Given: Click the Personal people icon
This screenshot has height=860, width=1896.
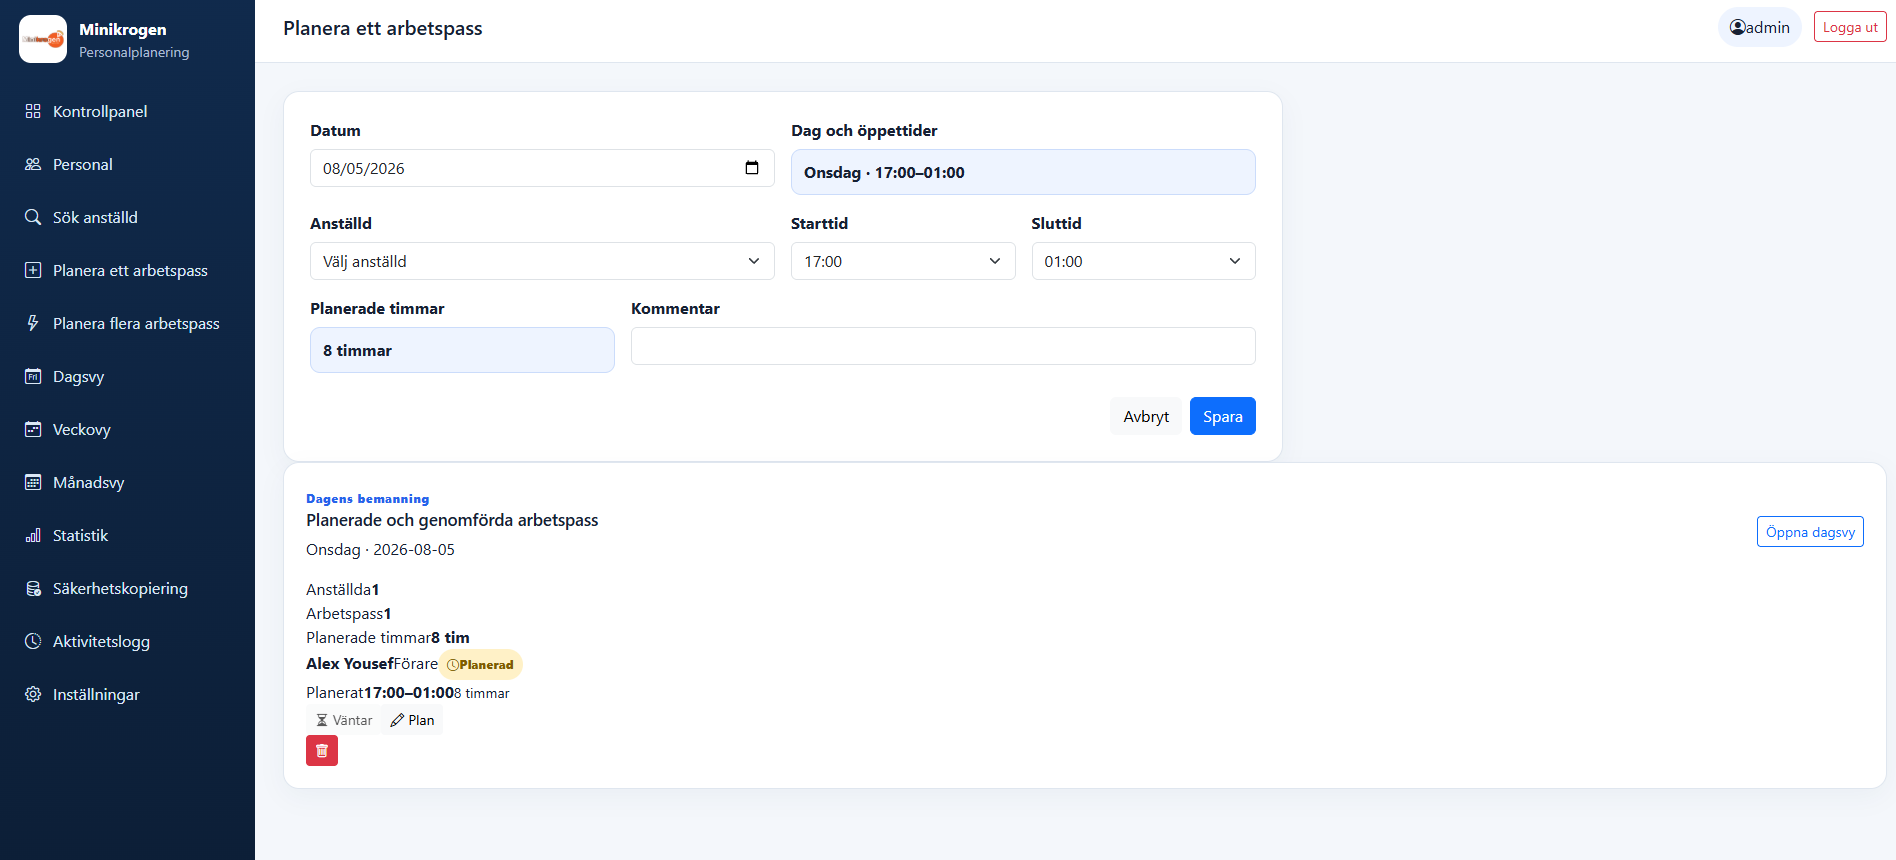Looking at the screenshot, I should (x=33, y=164).
